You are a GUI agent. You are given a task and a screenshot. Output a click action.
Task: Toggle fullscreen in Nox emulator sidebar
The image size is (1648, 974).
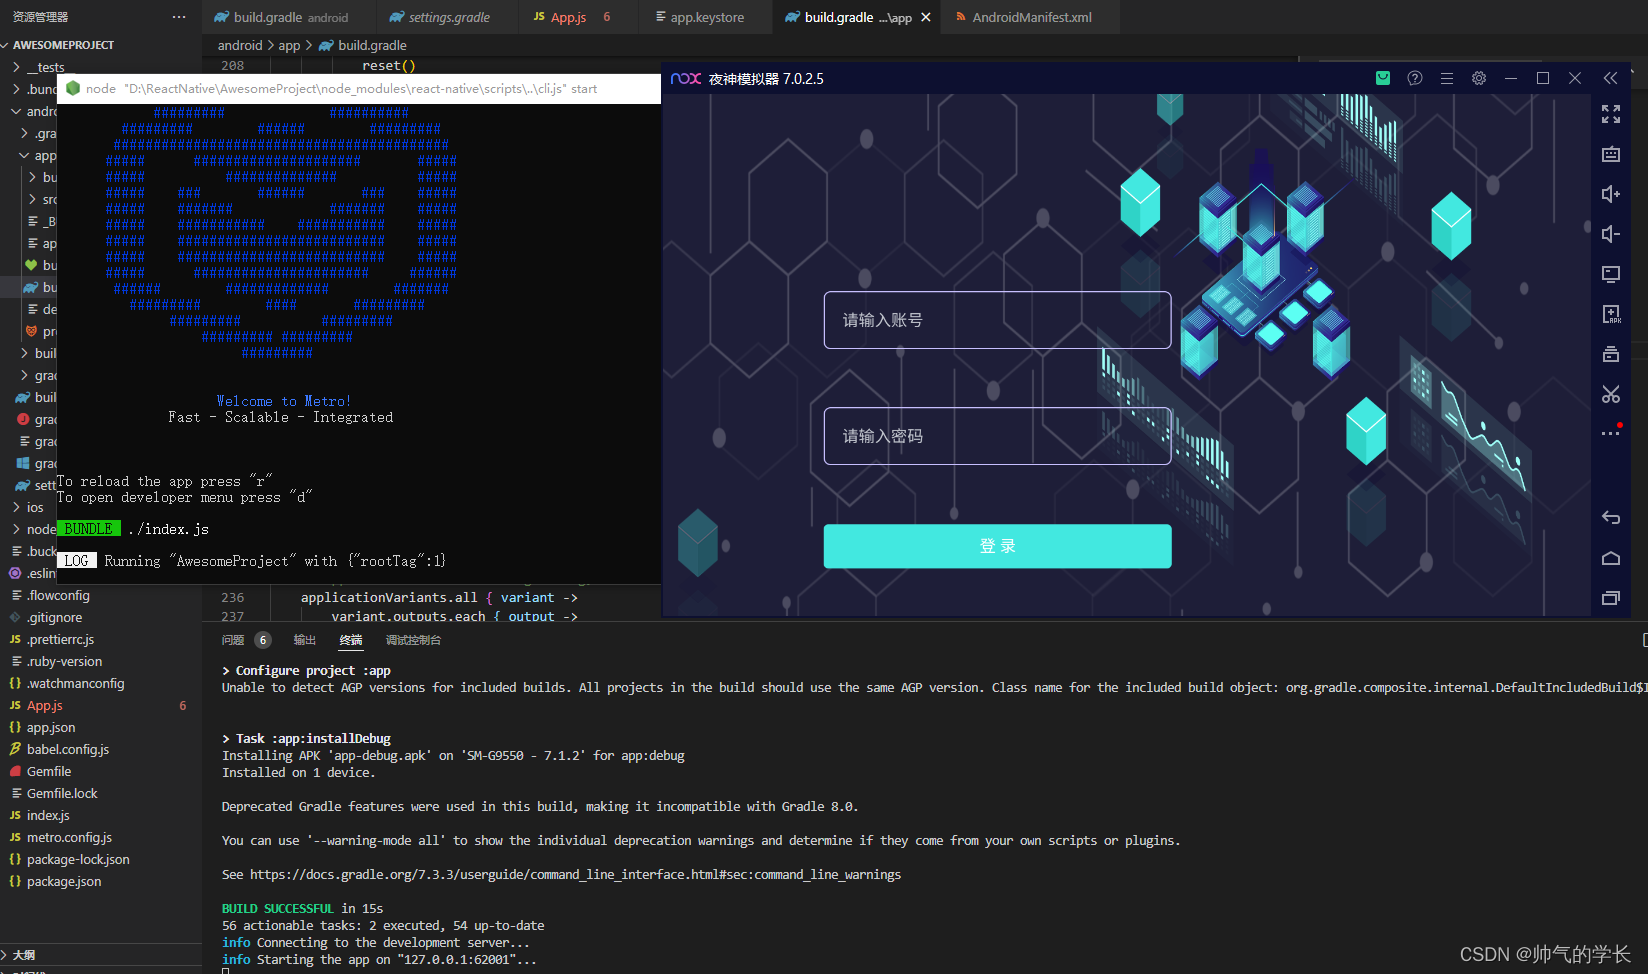1610,115
